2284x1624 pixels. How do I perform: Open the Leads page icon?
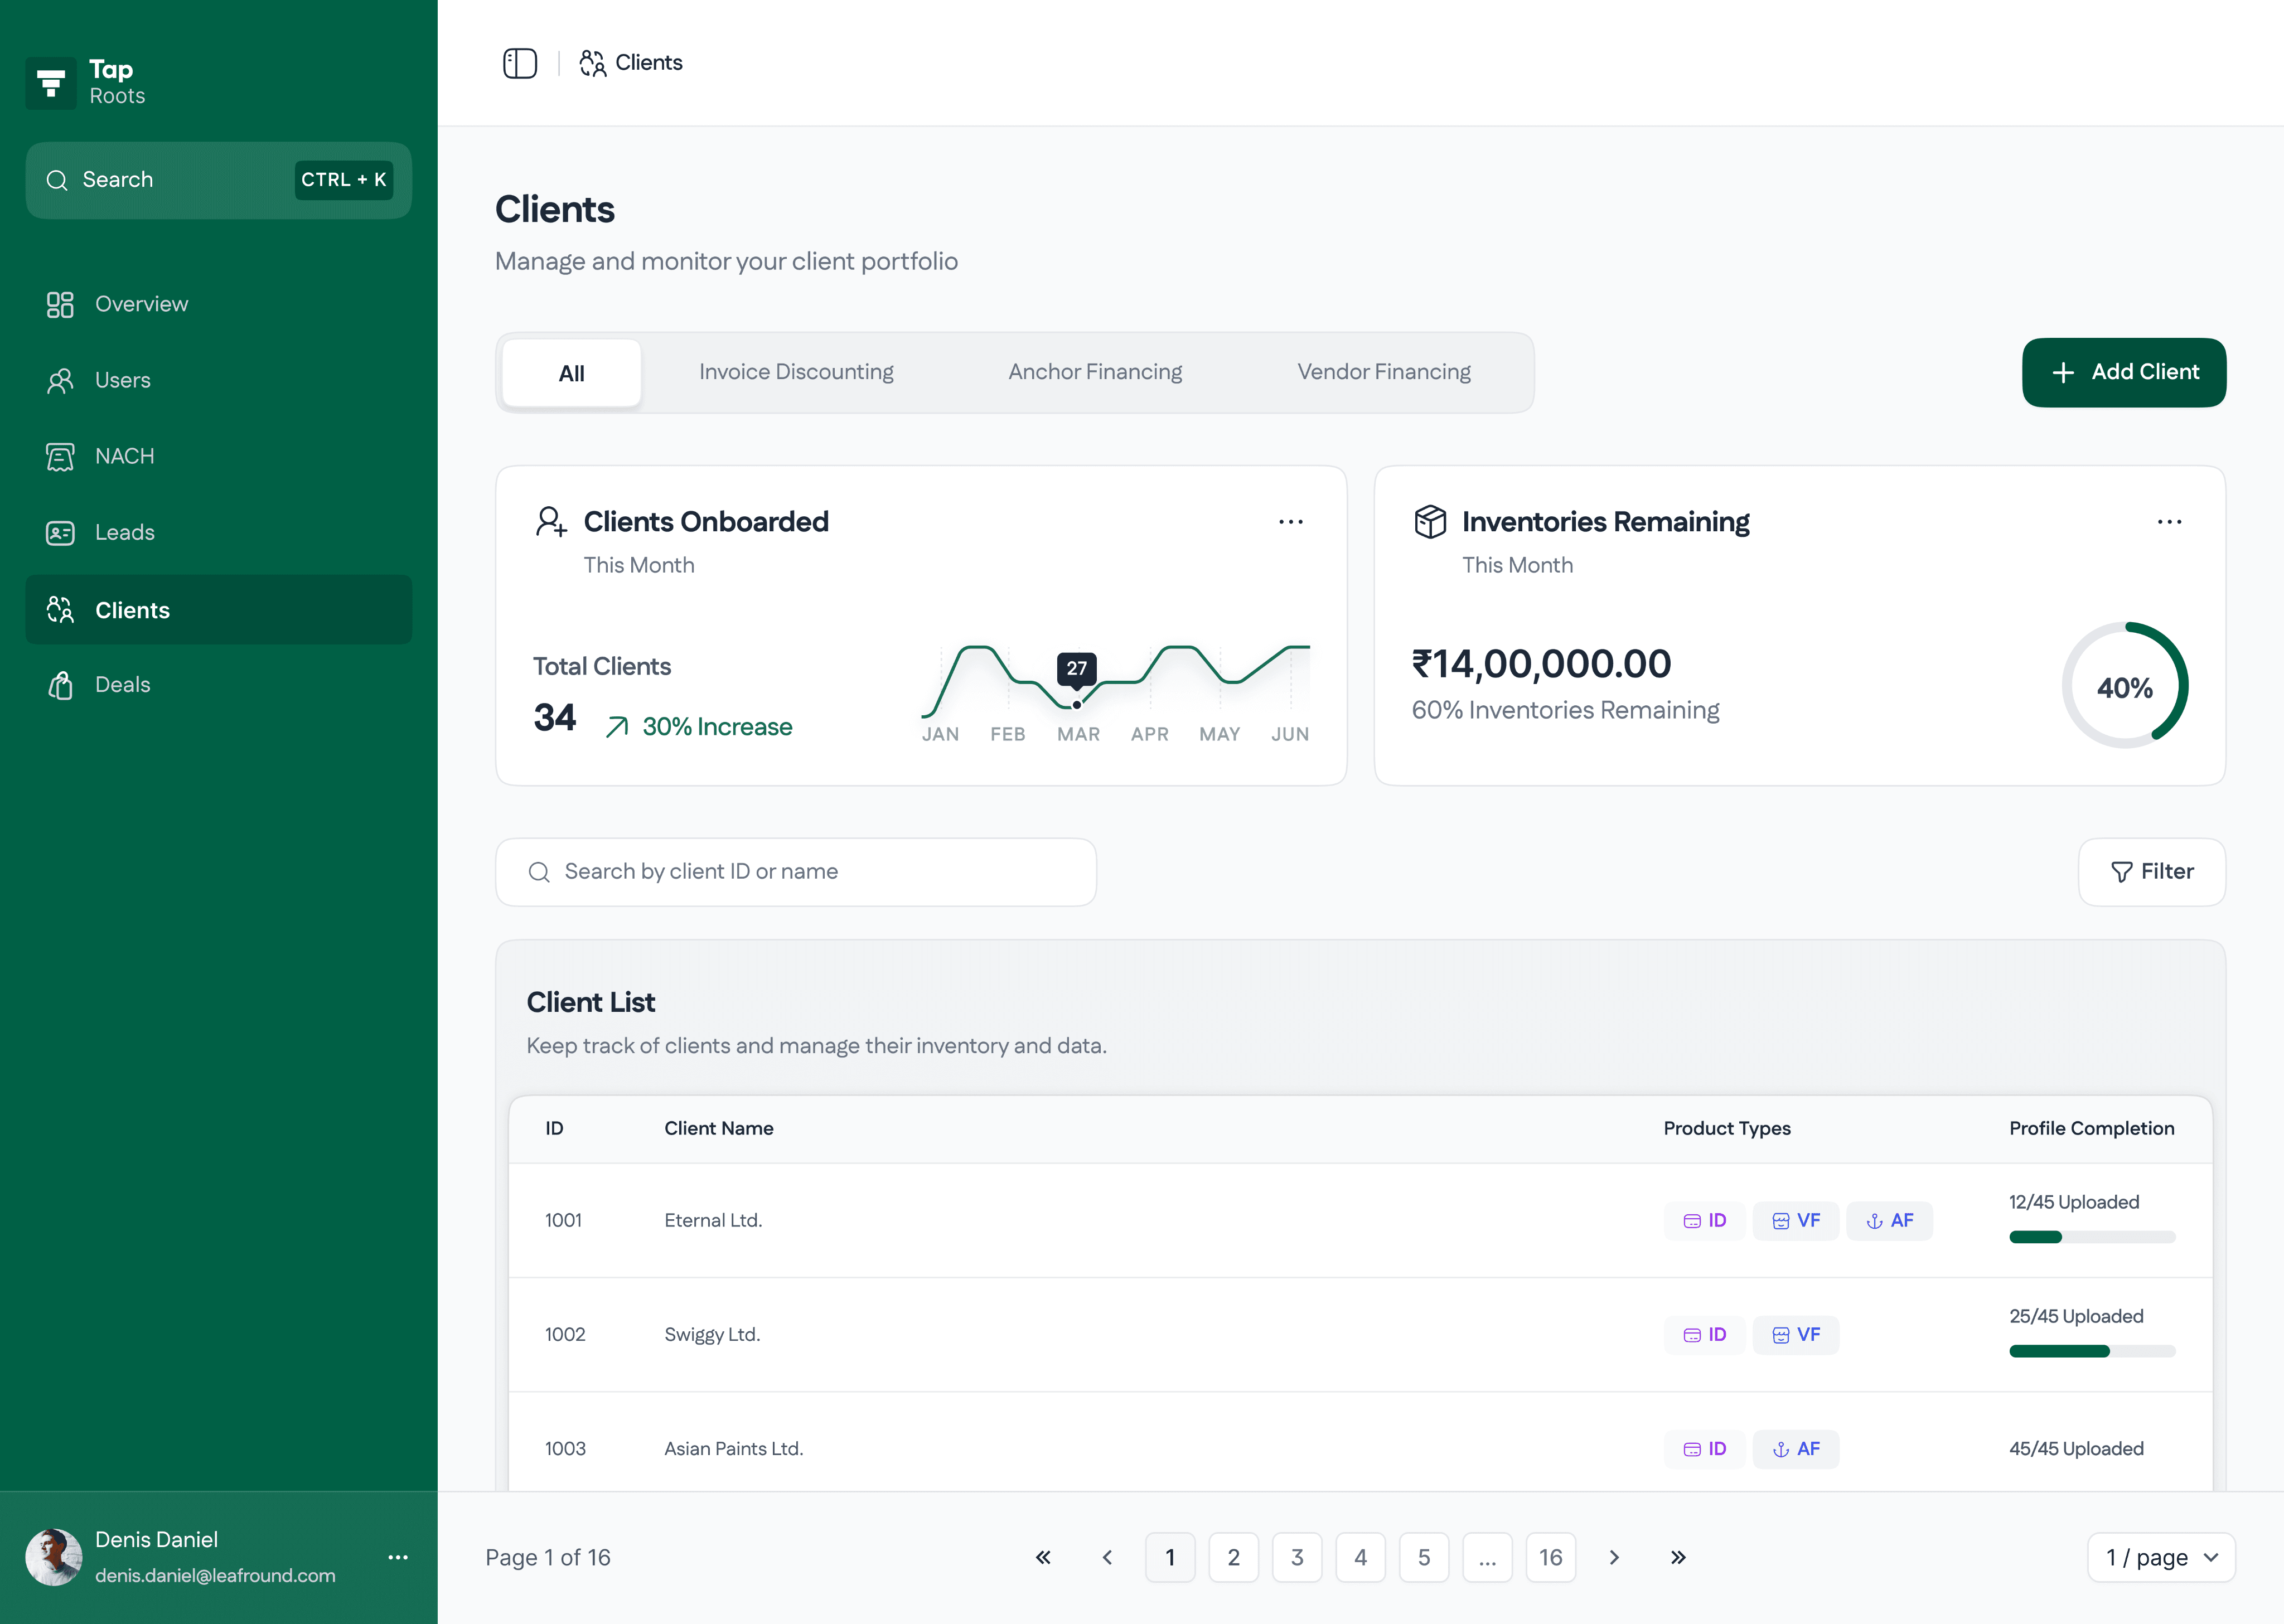point(60,533)
